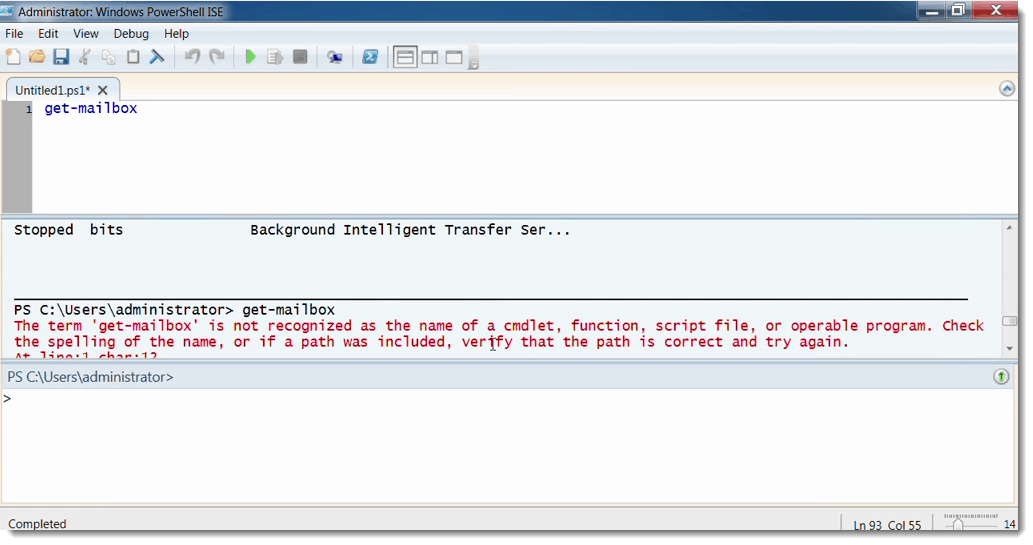The height and width of the screenshot is (545, 1033).
Task: Save the script with floppy disk icon
Action: (61, 57)
